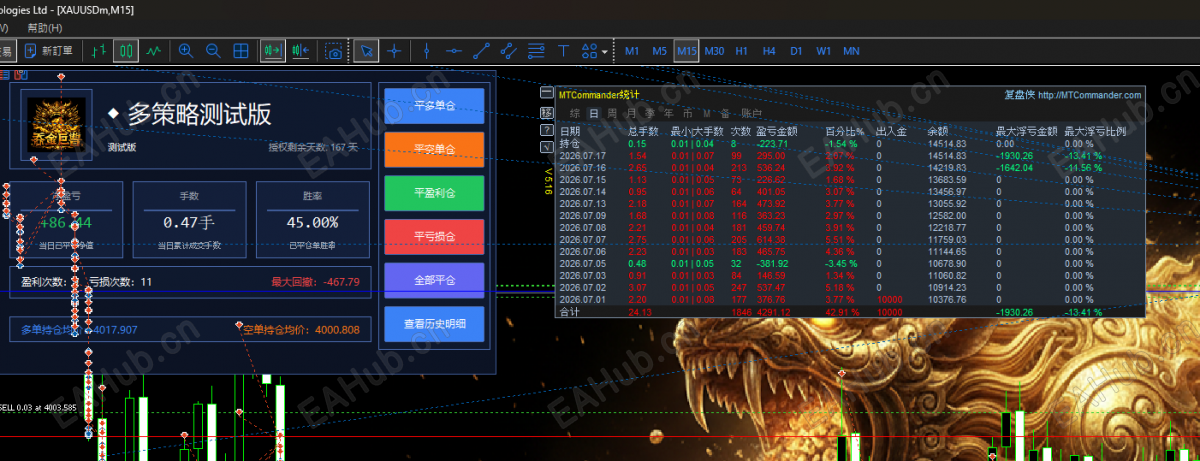Switch timeframe to W1

[823, 50]
